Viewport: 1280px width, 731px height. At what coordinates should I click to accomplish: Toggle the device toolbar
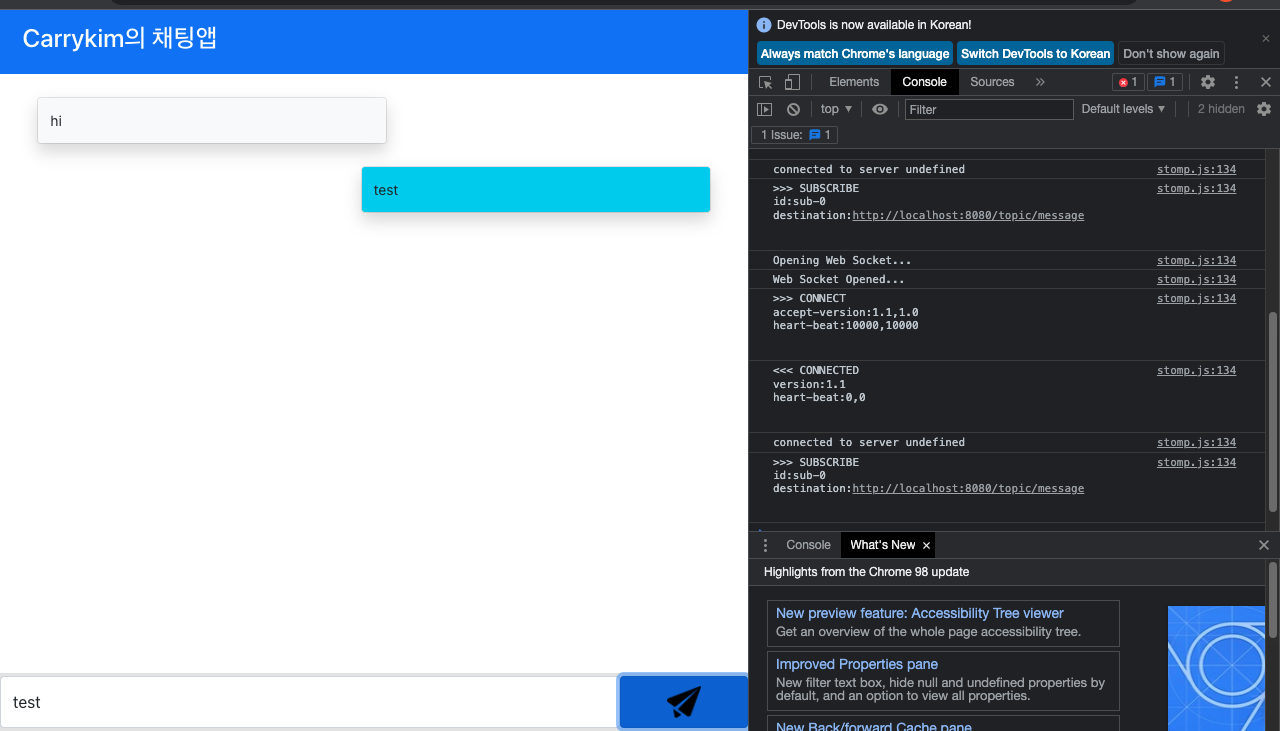[x=791, y=81]
